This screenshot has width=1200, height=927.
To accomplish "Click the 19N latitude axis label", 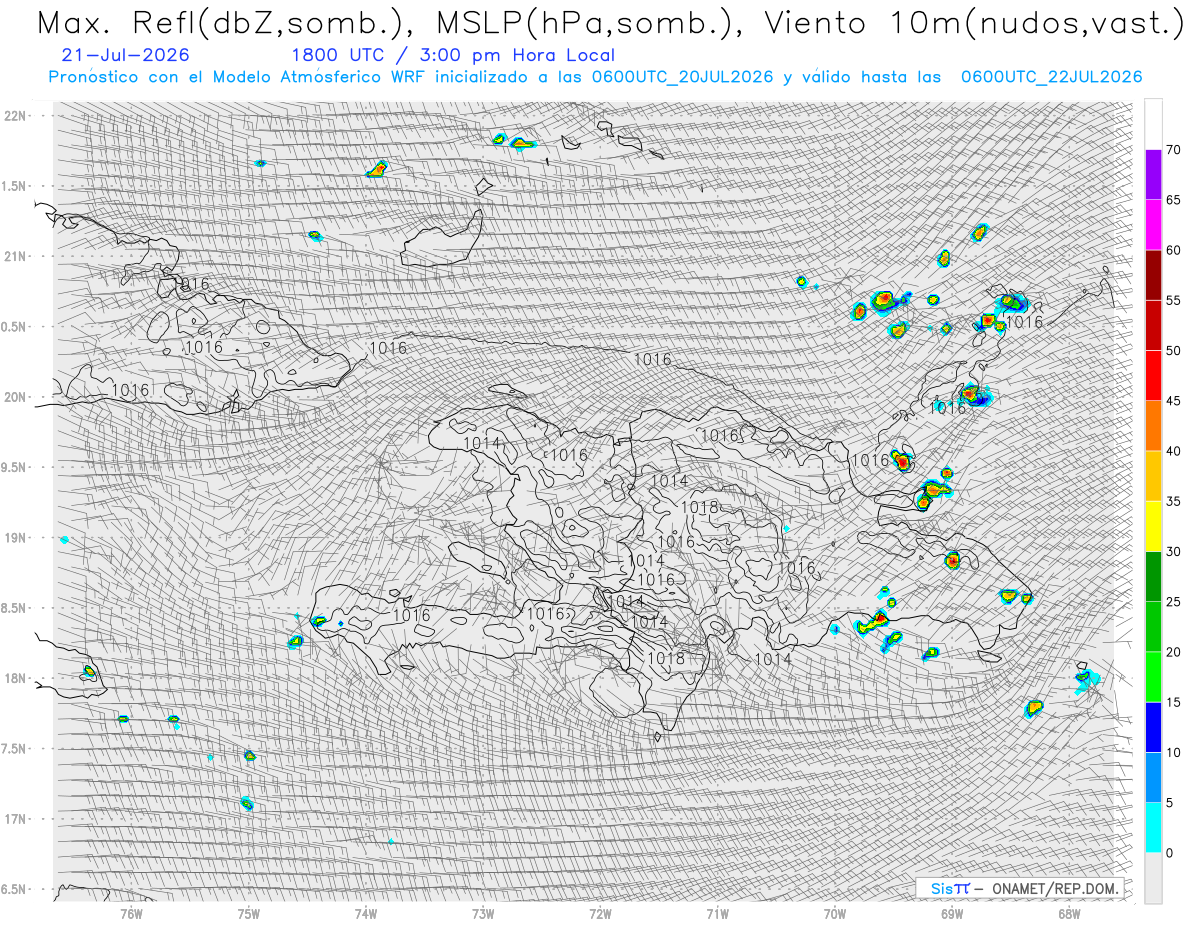I will (x=14, y=538).
